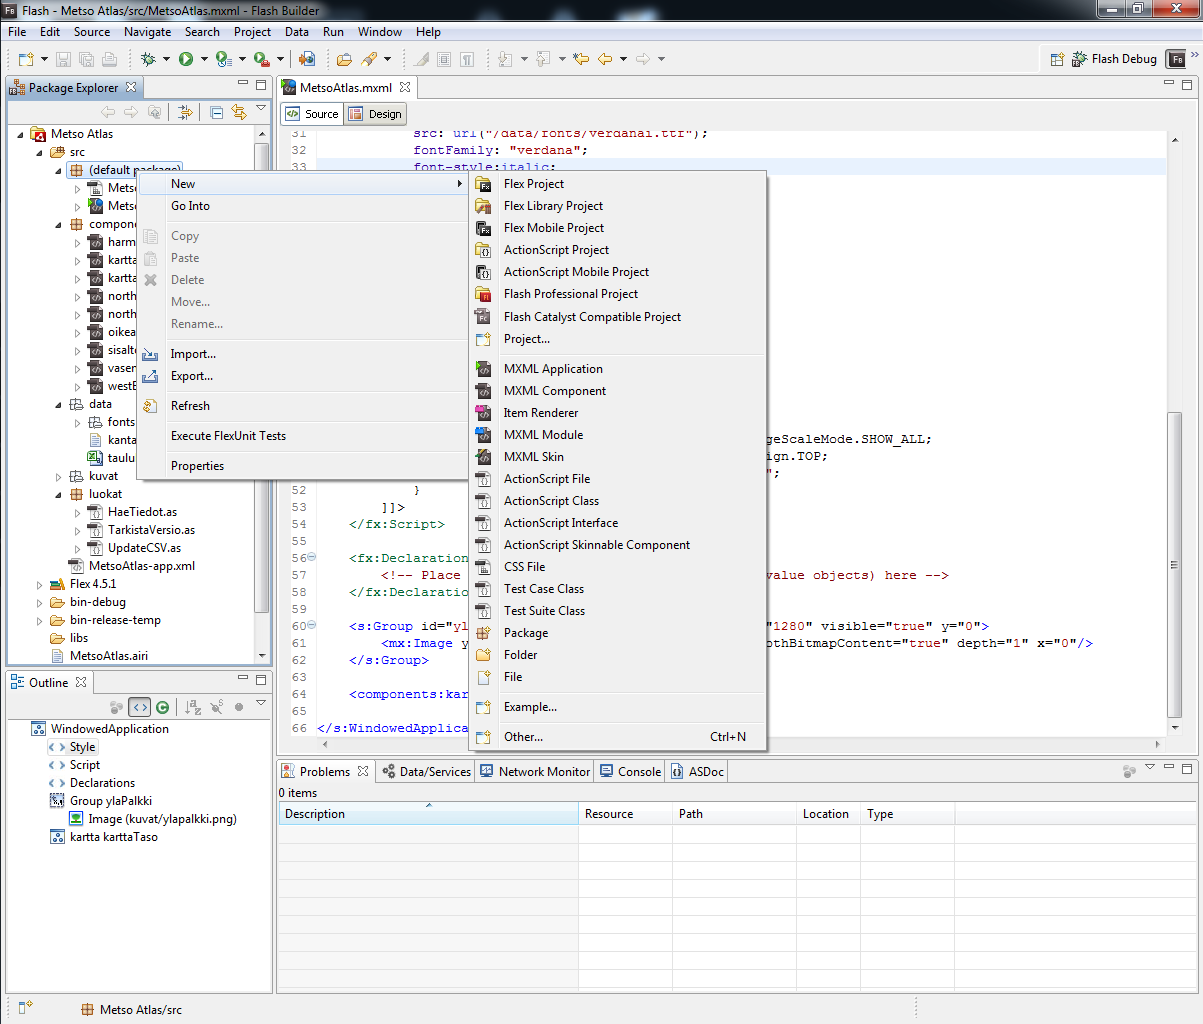Select Flex Project from New submenu

(617, 184)
